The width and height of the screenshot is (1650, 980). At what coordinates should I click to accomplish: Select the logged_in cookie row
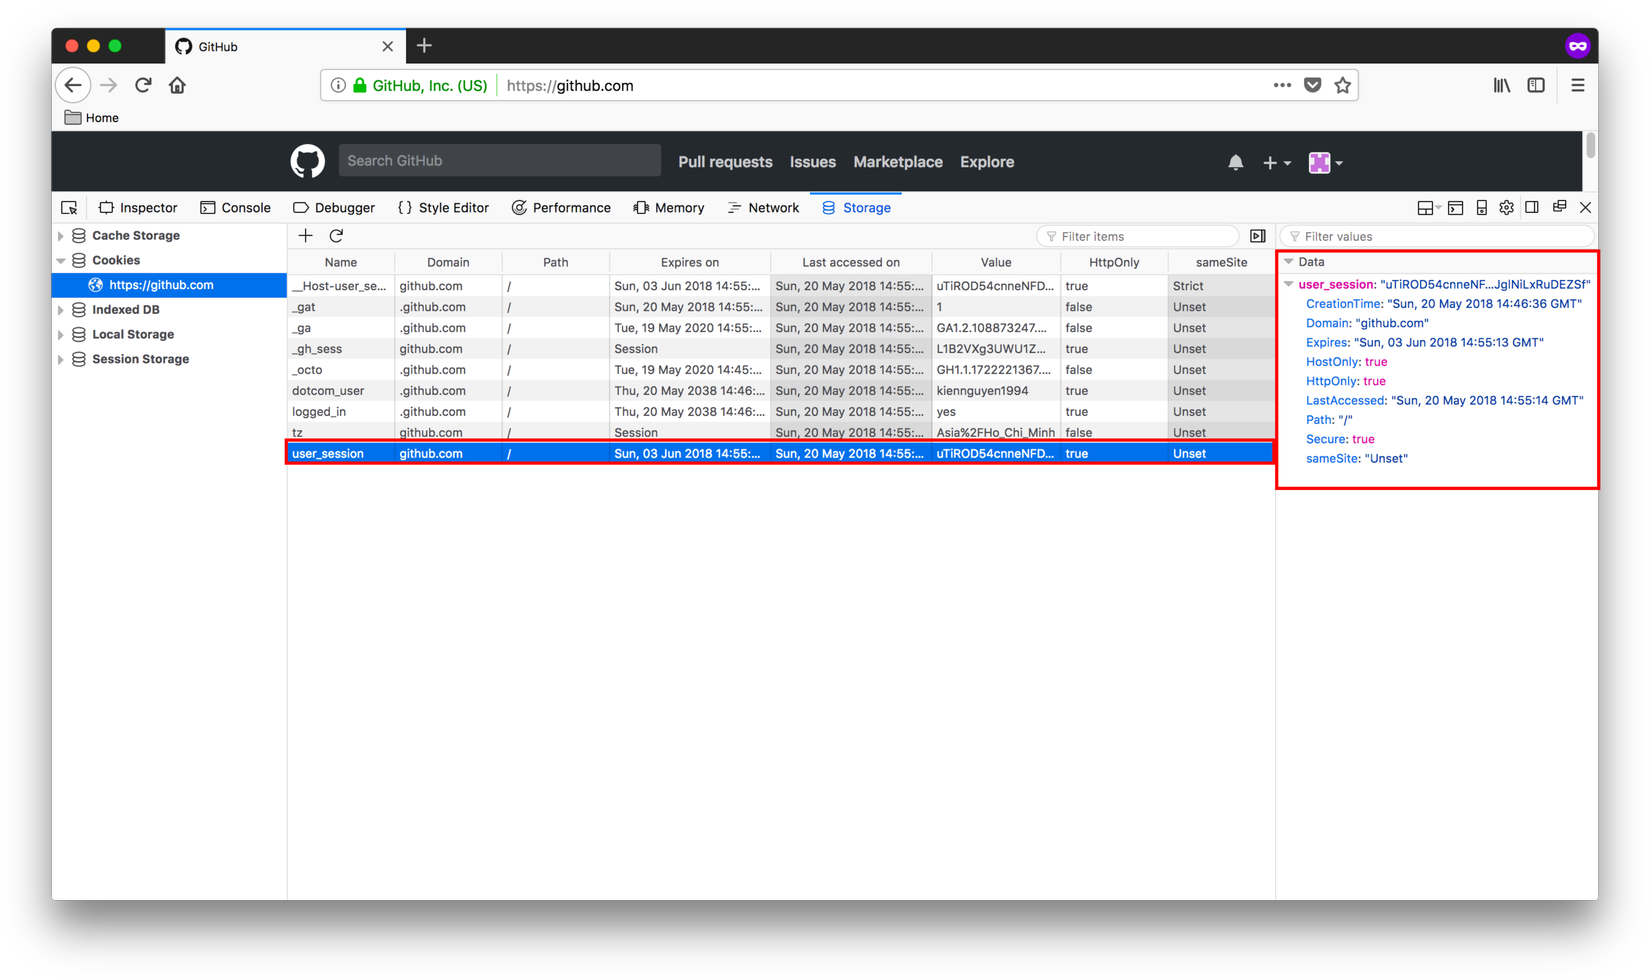781,412
